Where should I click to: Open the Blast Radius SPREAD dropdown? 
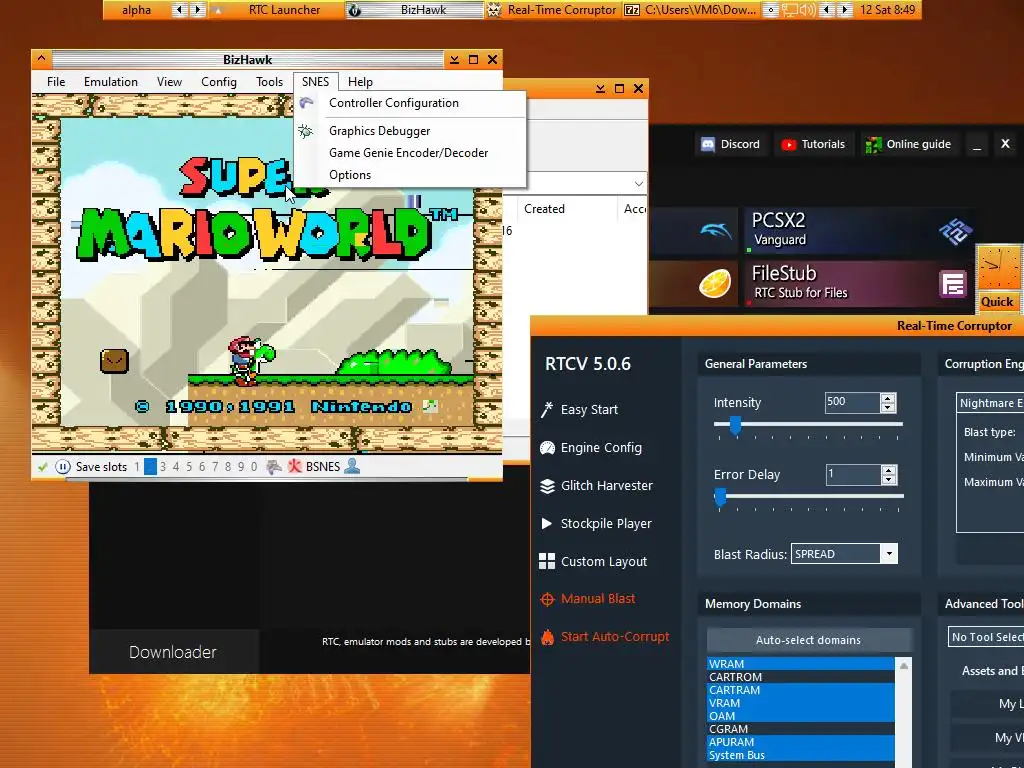click(888, 554)
